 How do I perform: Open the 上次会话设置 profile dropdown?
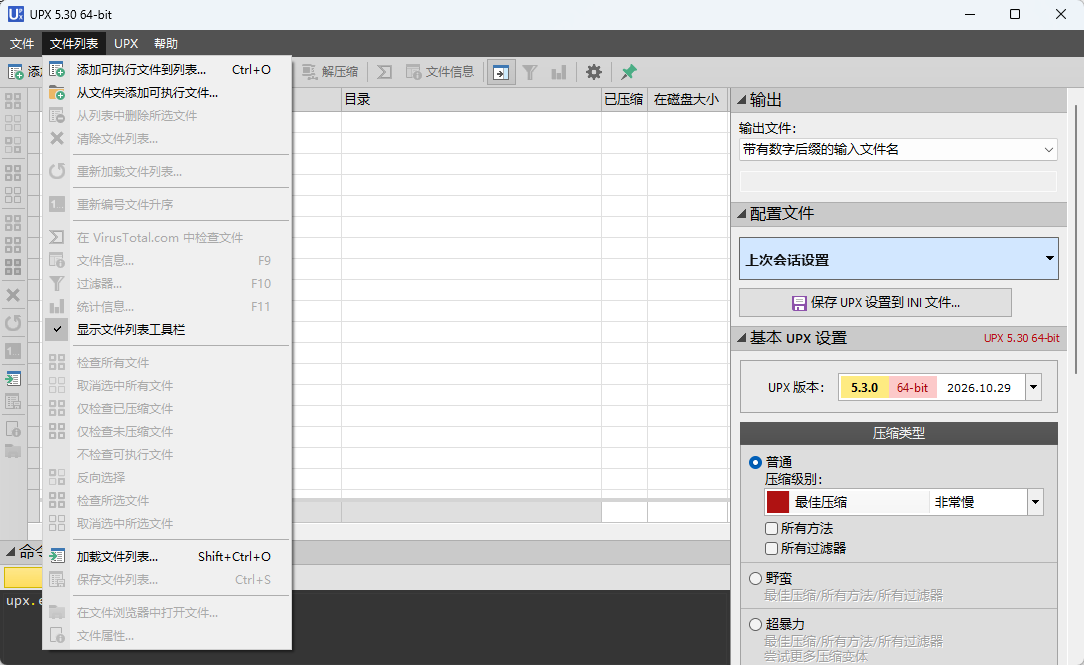point(898,259)
